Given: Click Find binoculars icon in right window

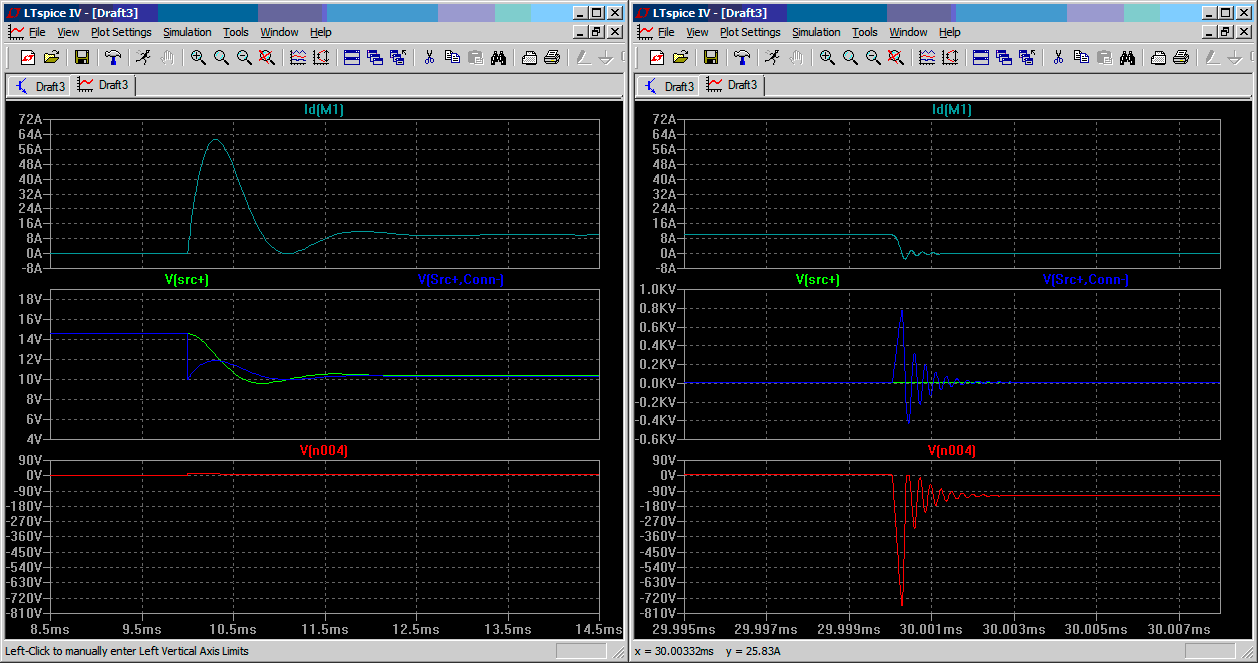Looking at the screenshot, I should tap(1127, 57).
